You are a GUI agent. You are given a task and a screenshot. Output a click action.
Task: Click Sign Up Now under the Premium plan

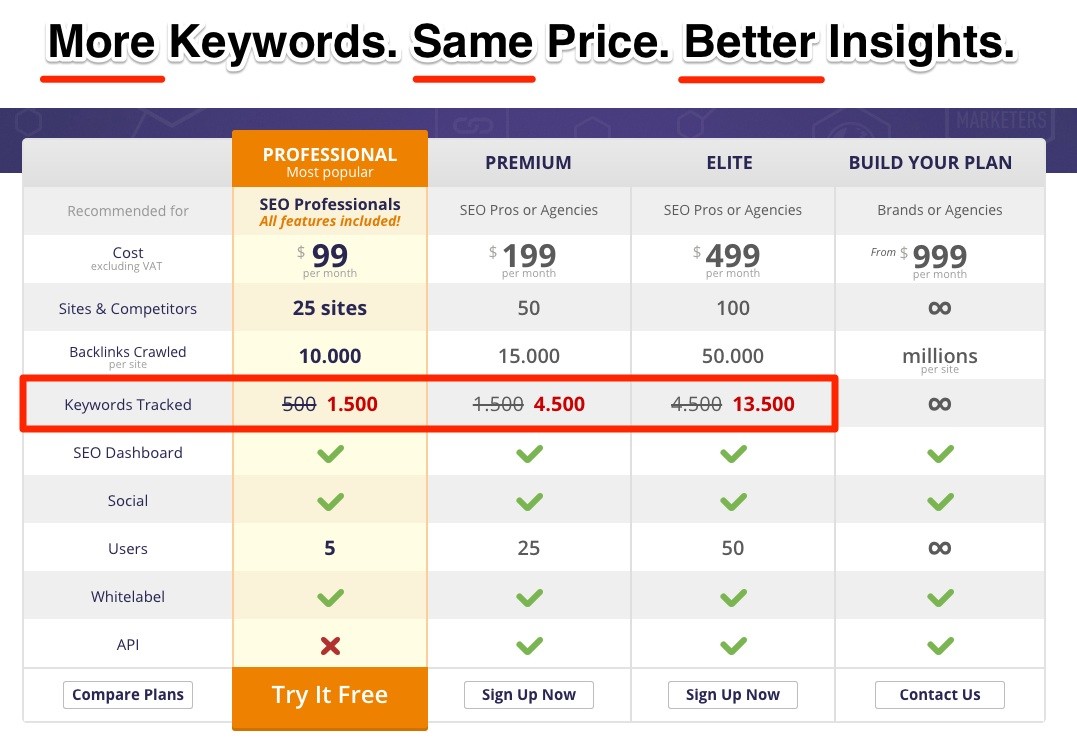click(x=529, y=694)
